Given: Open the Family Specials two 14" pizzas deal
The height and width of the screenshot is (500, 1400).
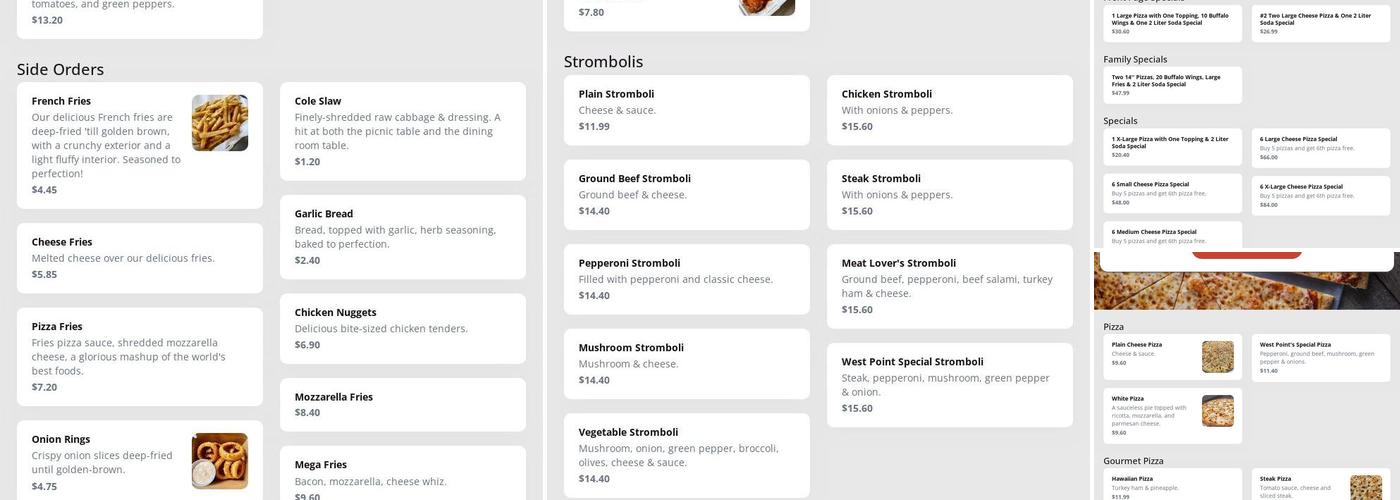Looking at the screenshot, I should 1172,85.
